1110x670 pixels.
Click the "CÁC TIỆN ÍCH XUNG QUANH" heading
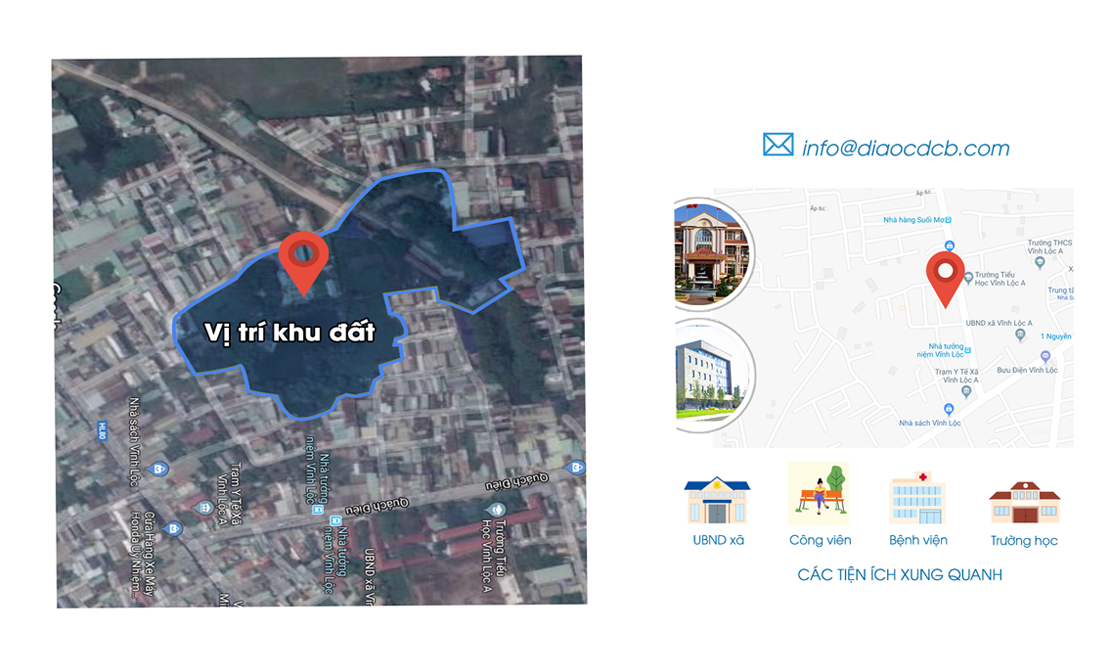(900, 574)
